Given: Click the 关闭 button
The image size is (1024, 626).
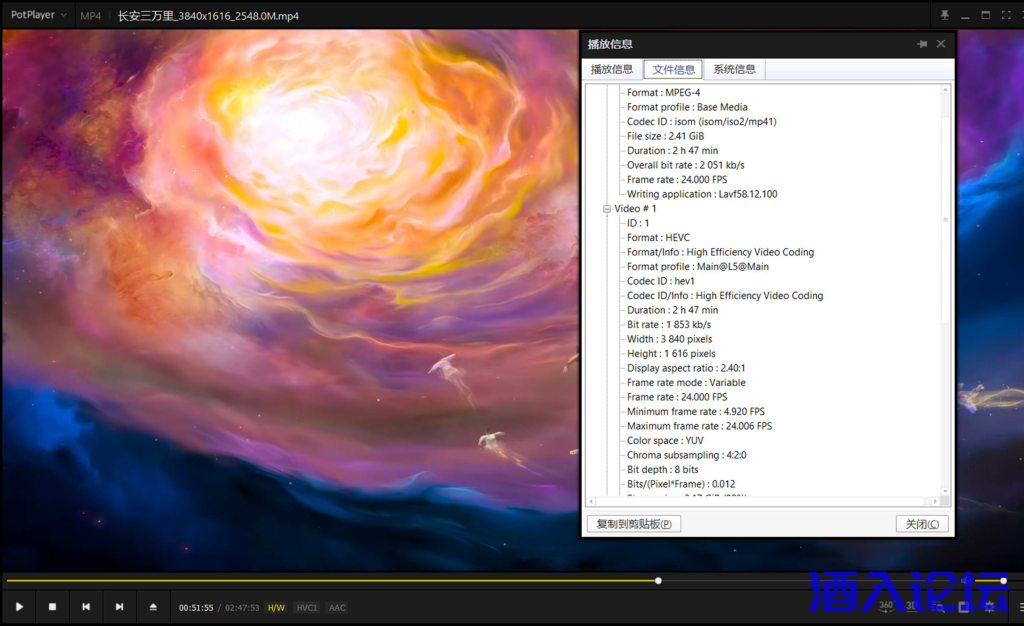Looking at the screenshot, I should coord(921,524).
